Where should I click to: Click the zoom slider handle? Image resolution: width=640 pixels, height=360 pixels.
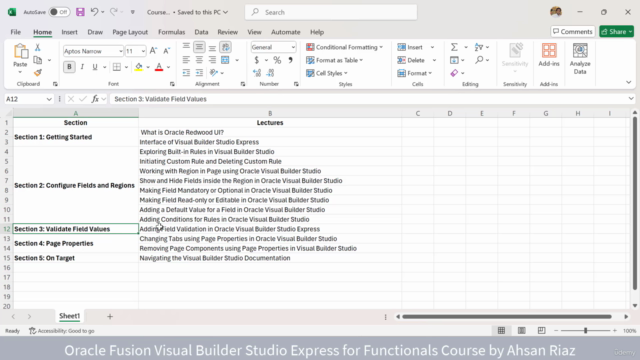click(x=585, y=330)
